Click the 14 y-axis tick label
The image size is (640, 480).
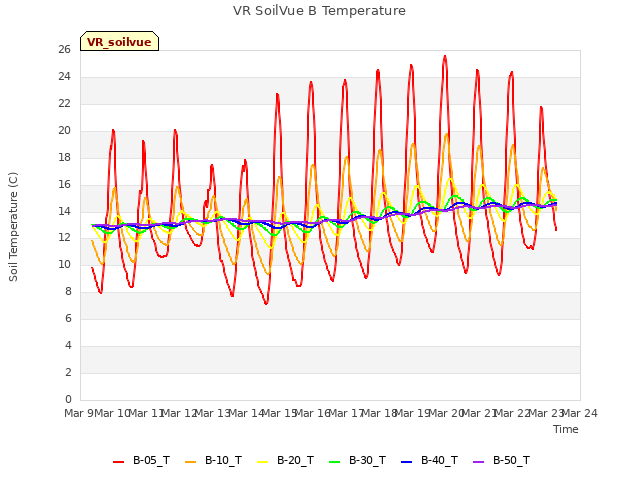(64, 211)
